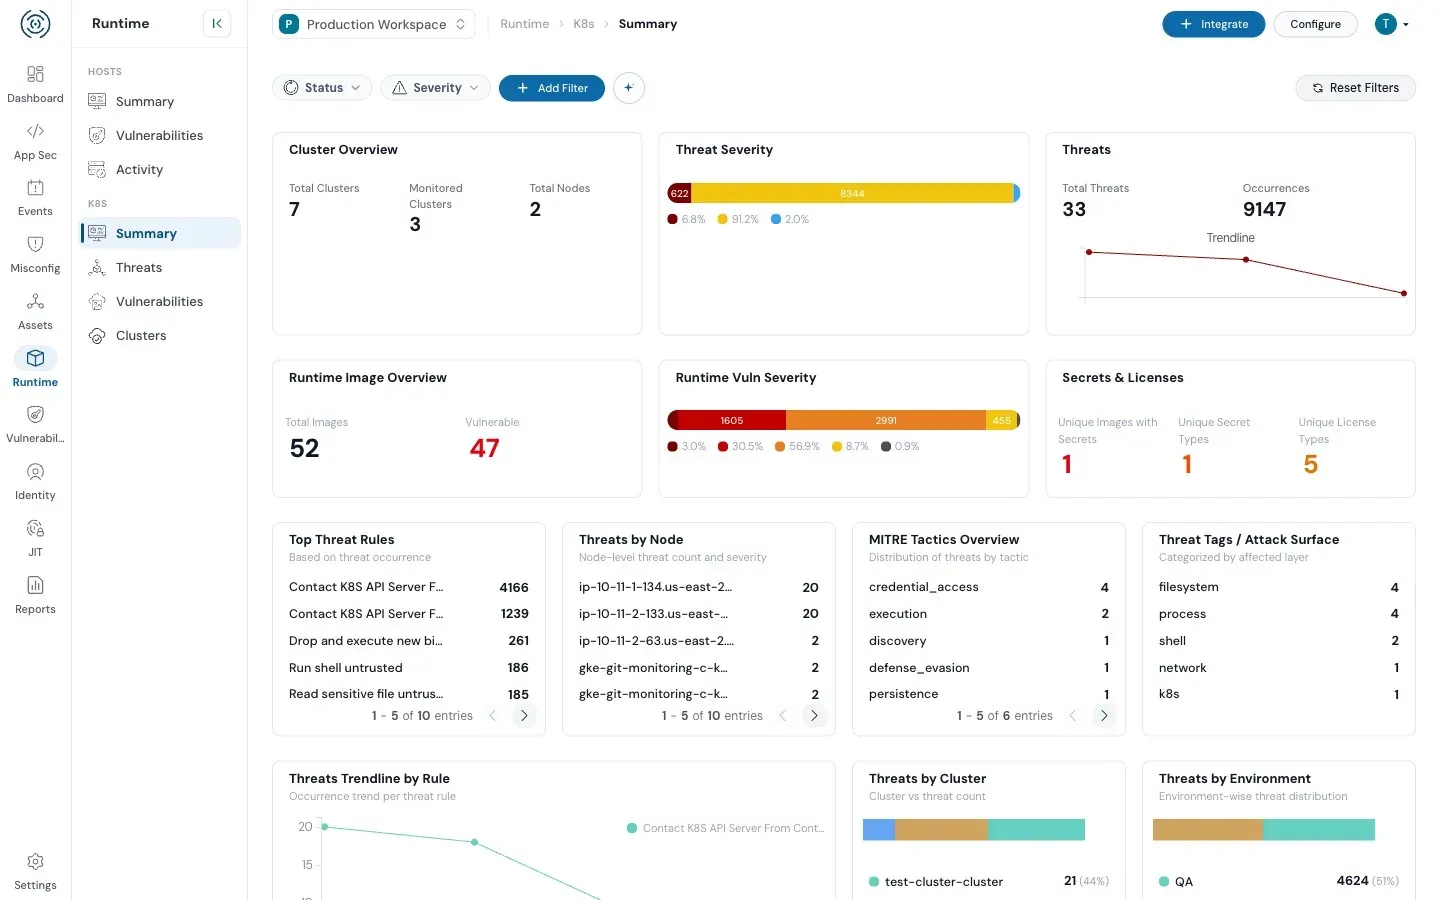
Task: Open Vulnerabilities icon in main rail
Action: pos(35,414)
